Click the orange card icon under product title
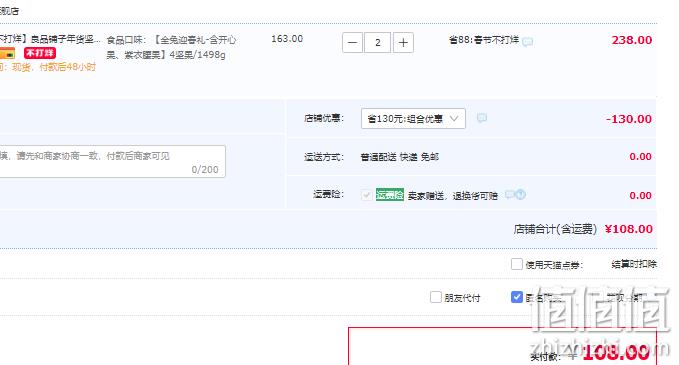Viewport: 679px width, 365px height. 7,54
